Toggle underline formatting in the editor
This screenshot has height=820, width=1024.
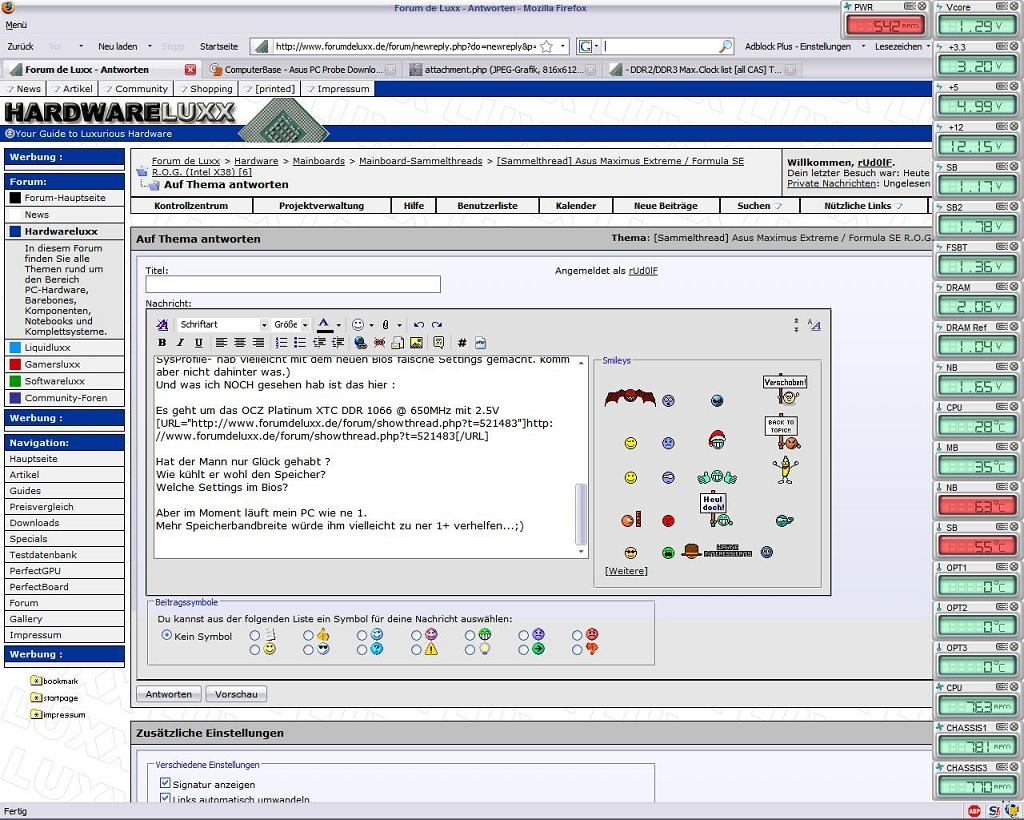click(x=199, y=343)
